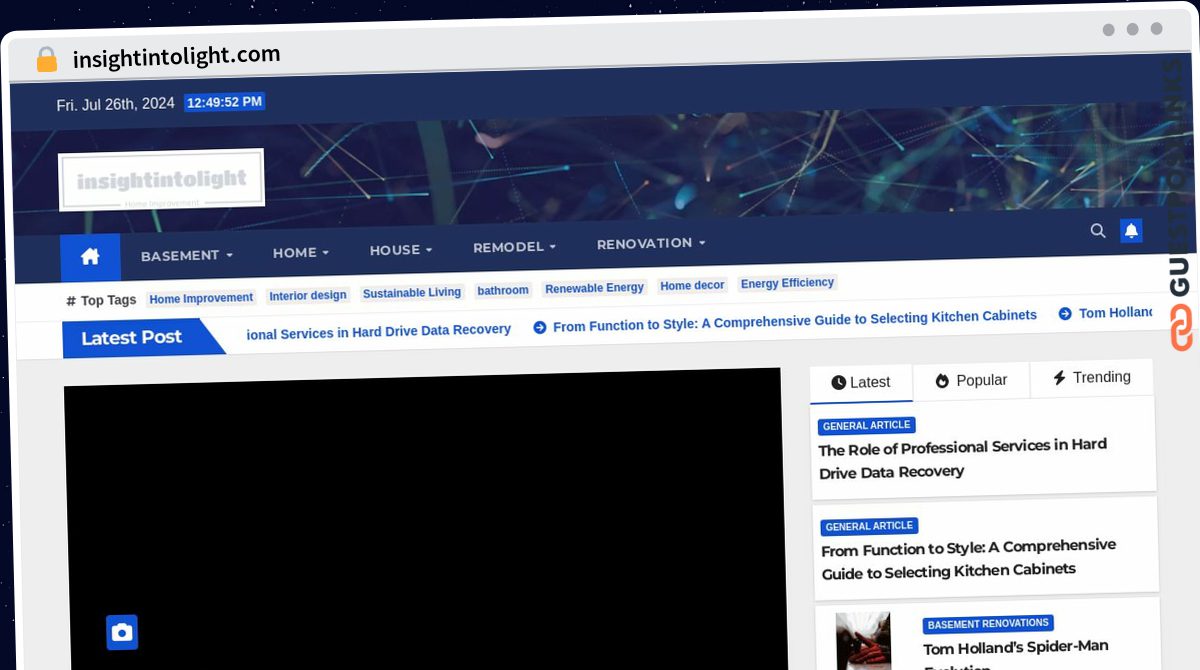This screenshot has height=670, width=1200.
Task: Click General Article badge above Hard Drive post
Action: (867, 425)
